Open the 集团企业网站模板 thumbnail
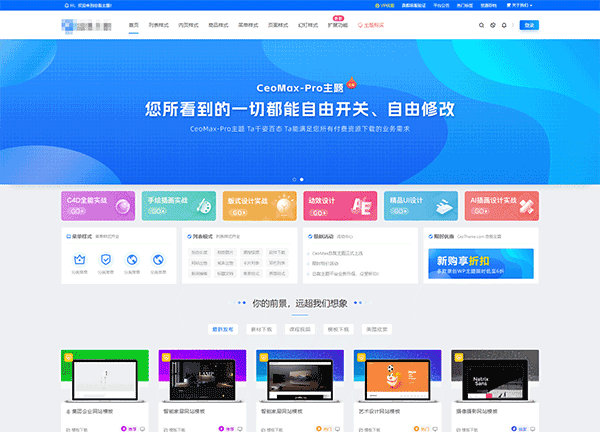 [x=105, y=376]
